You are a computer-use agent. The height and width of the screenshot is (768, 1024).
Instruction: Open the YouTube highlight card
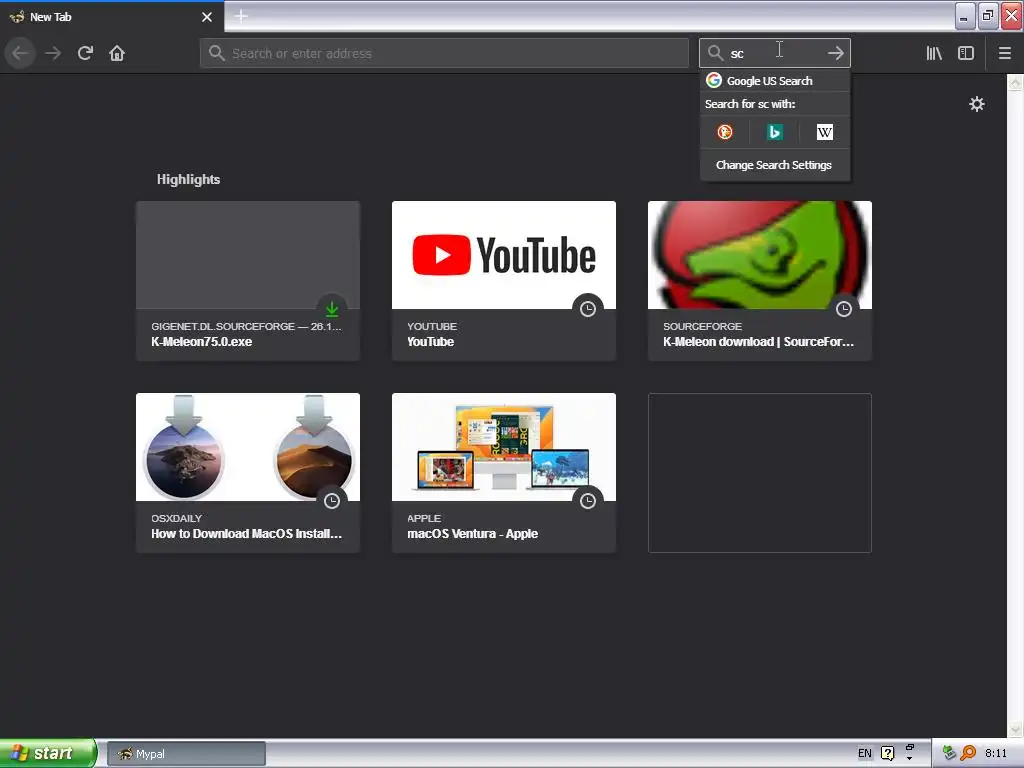504,281
